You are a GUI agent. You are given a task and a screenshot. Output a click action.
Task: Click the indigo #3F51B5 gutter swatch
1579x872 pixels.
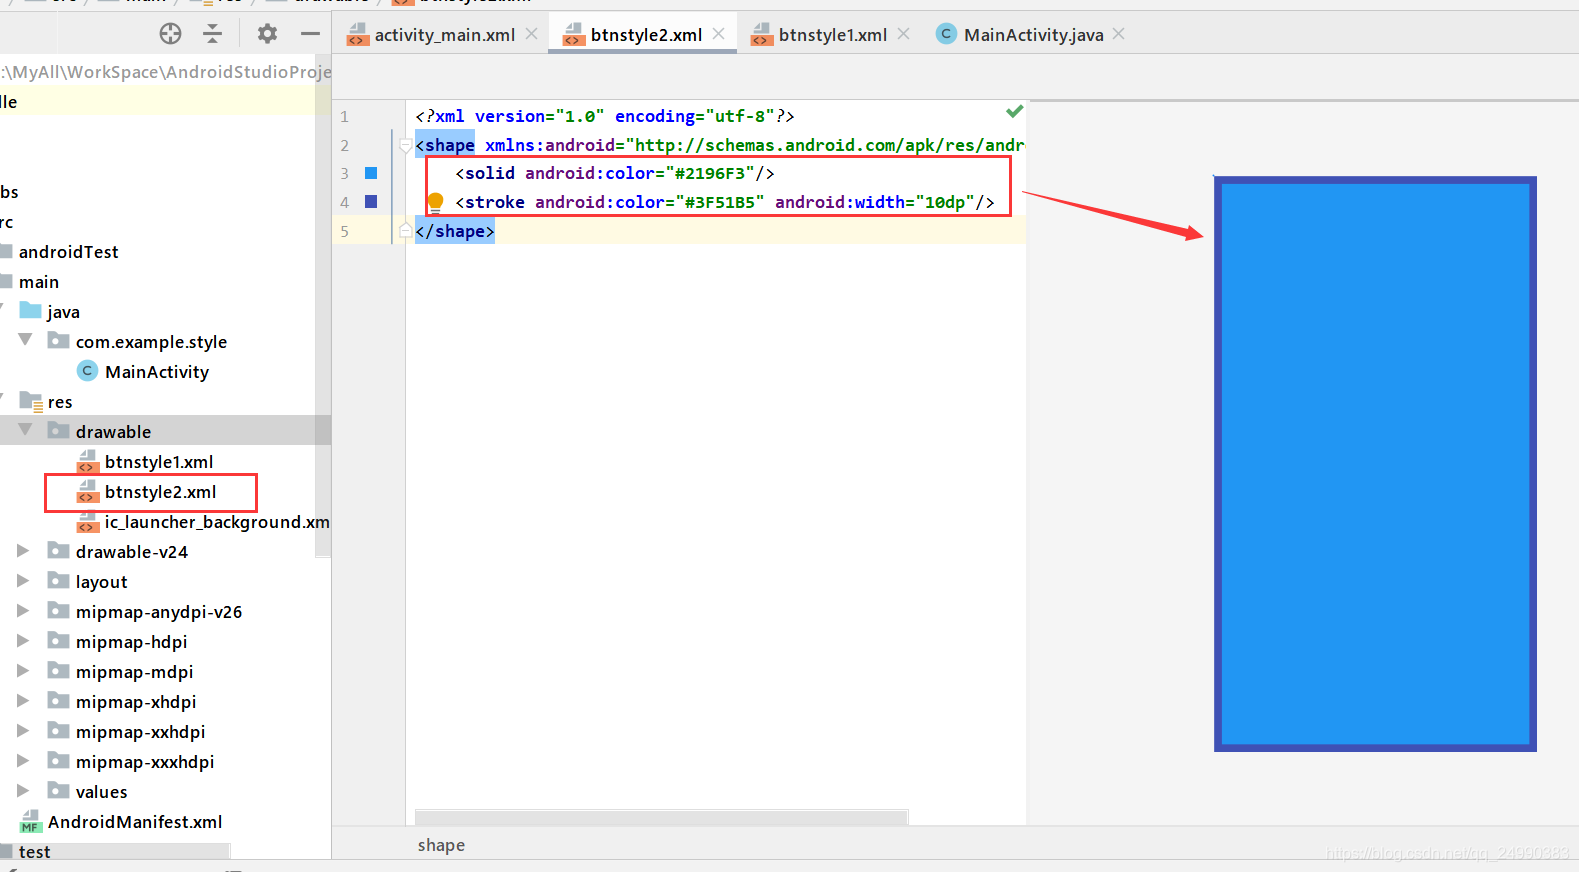(371, 202)
